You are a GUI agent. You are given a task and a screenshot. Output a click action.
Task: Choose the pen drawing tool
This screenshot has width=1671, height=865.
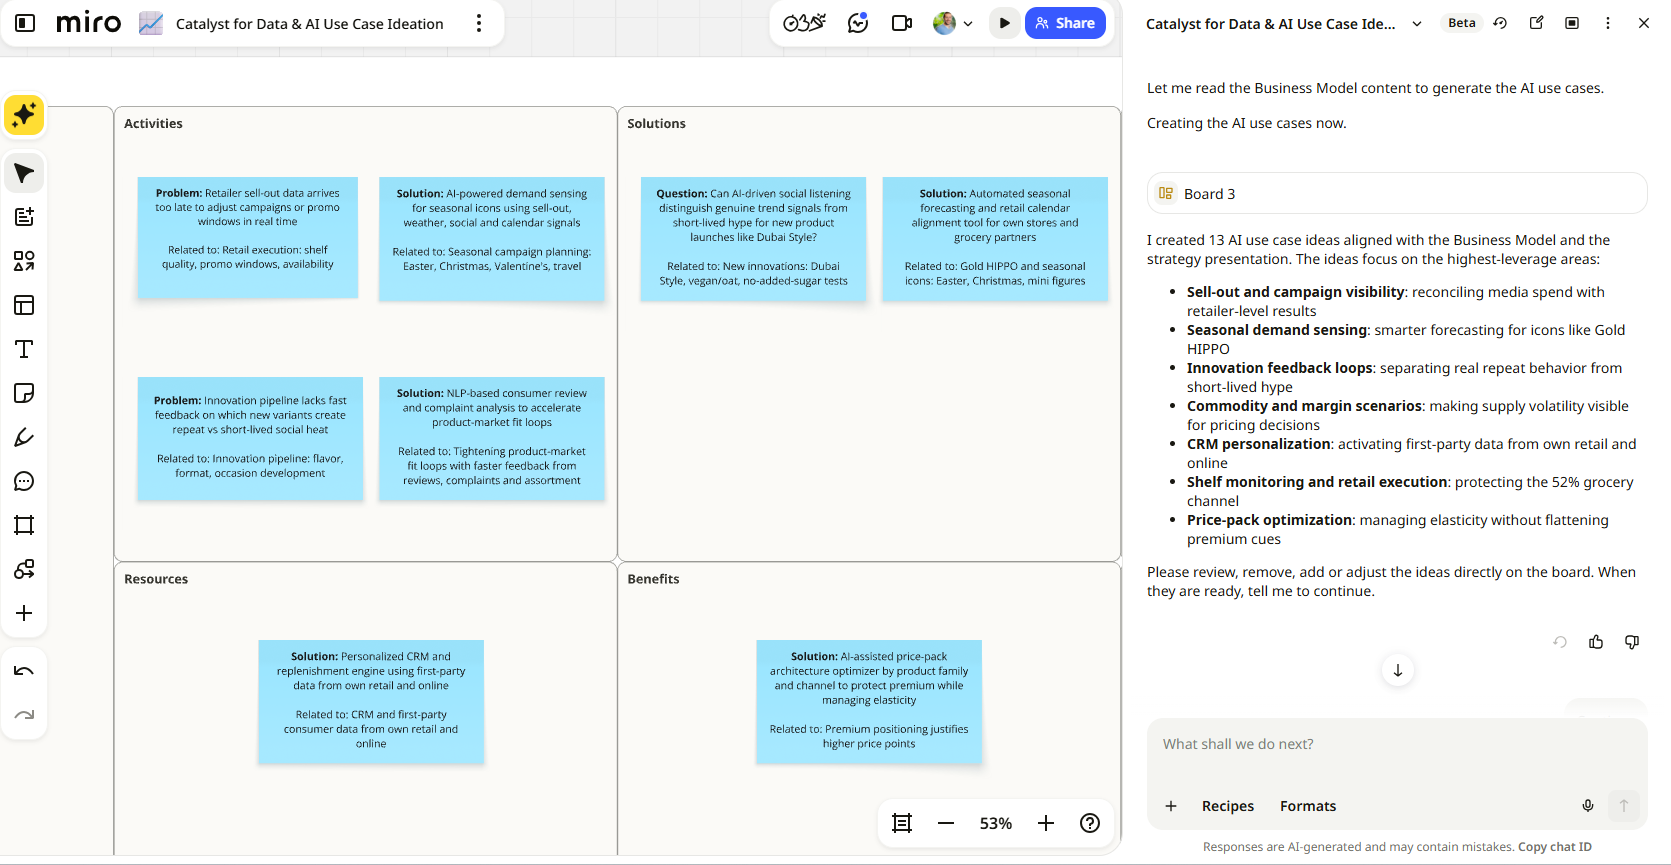pos(24,437)
